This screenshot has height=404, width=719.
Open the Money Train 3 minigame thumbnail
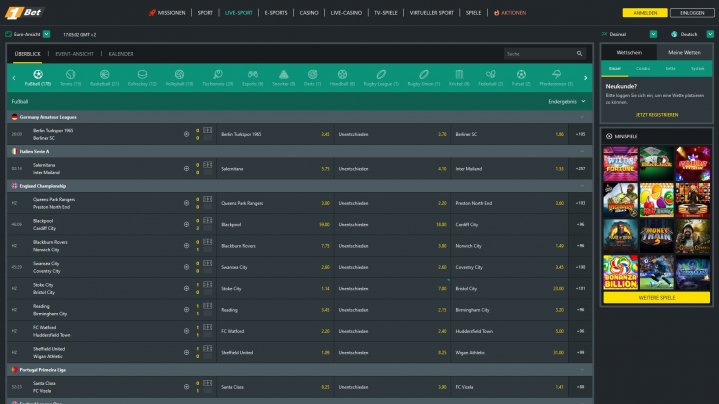(657, 236)
